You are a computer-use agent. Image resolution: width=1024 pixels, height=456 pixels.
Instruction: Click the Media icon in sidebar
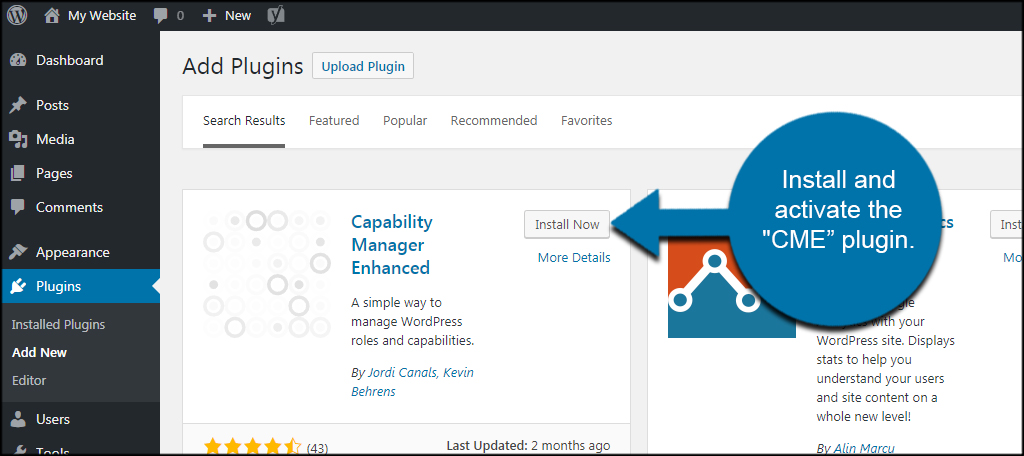[18, 139]
